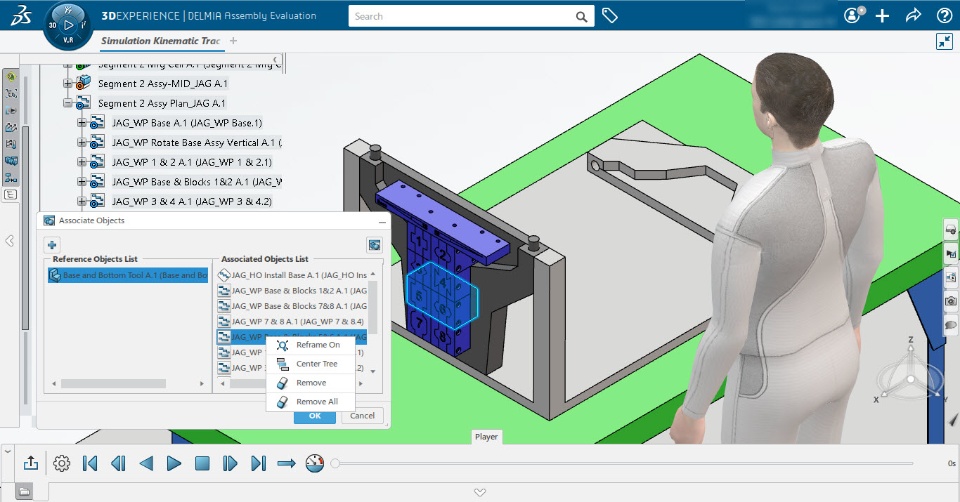
Task: Play simulation forward
Action: [174, 463]
